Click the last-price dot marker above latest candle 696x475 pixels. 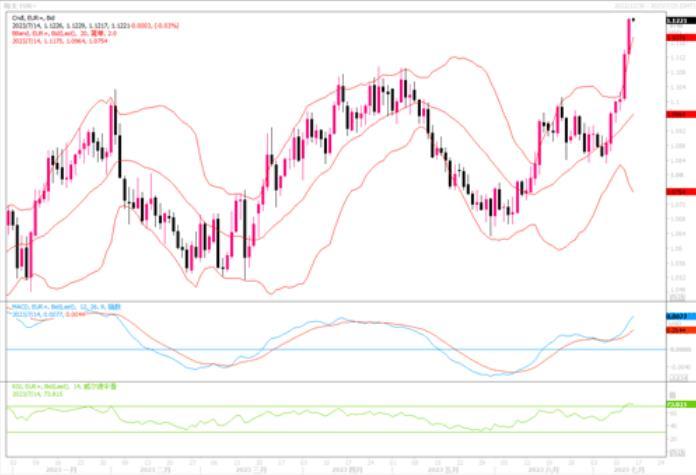tap(634, 18)
